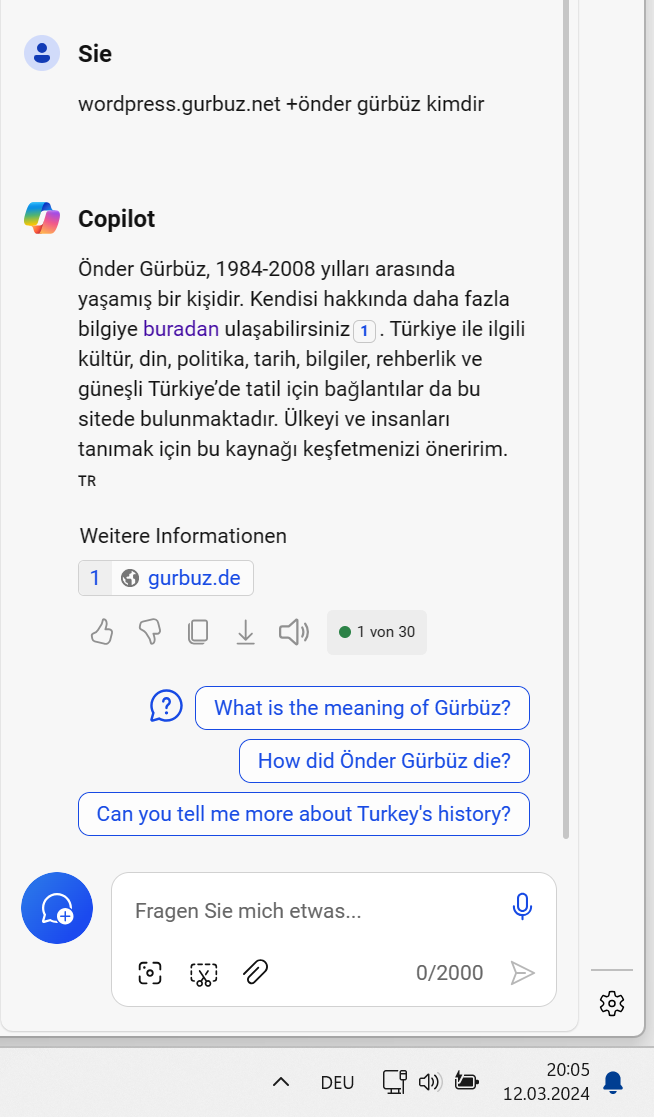Open the taskbar volume speaker control

[430, 1082]
